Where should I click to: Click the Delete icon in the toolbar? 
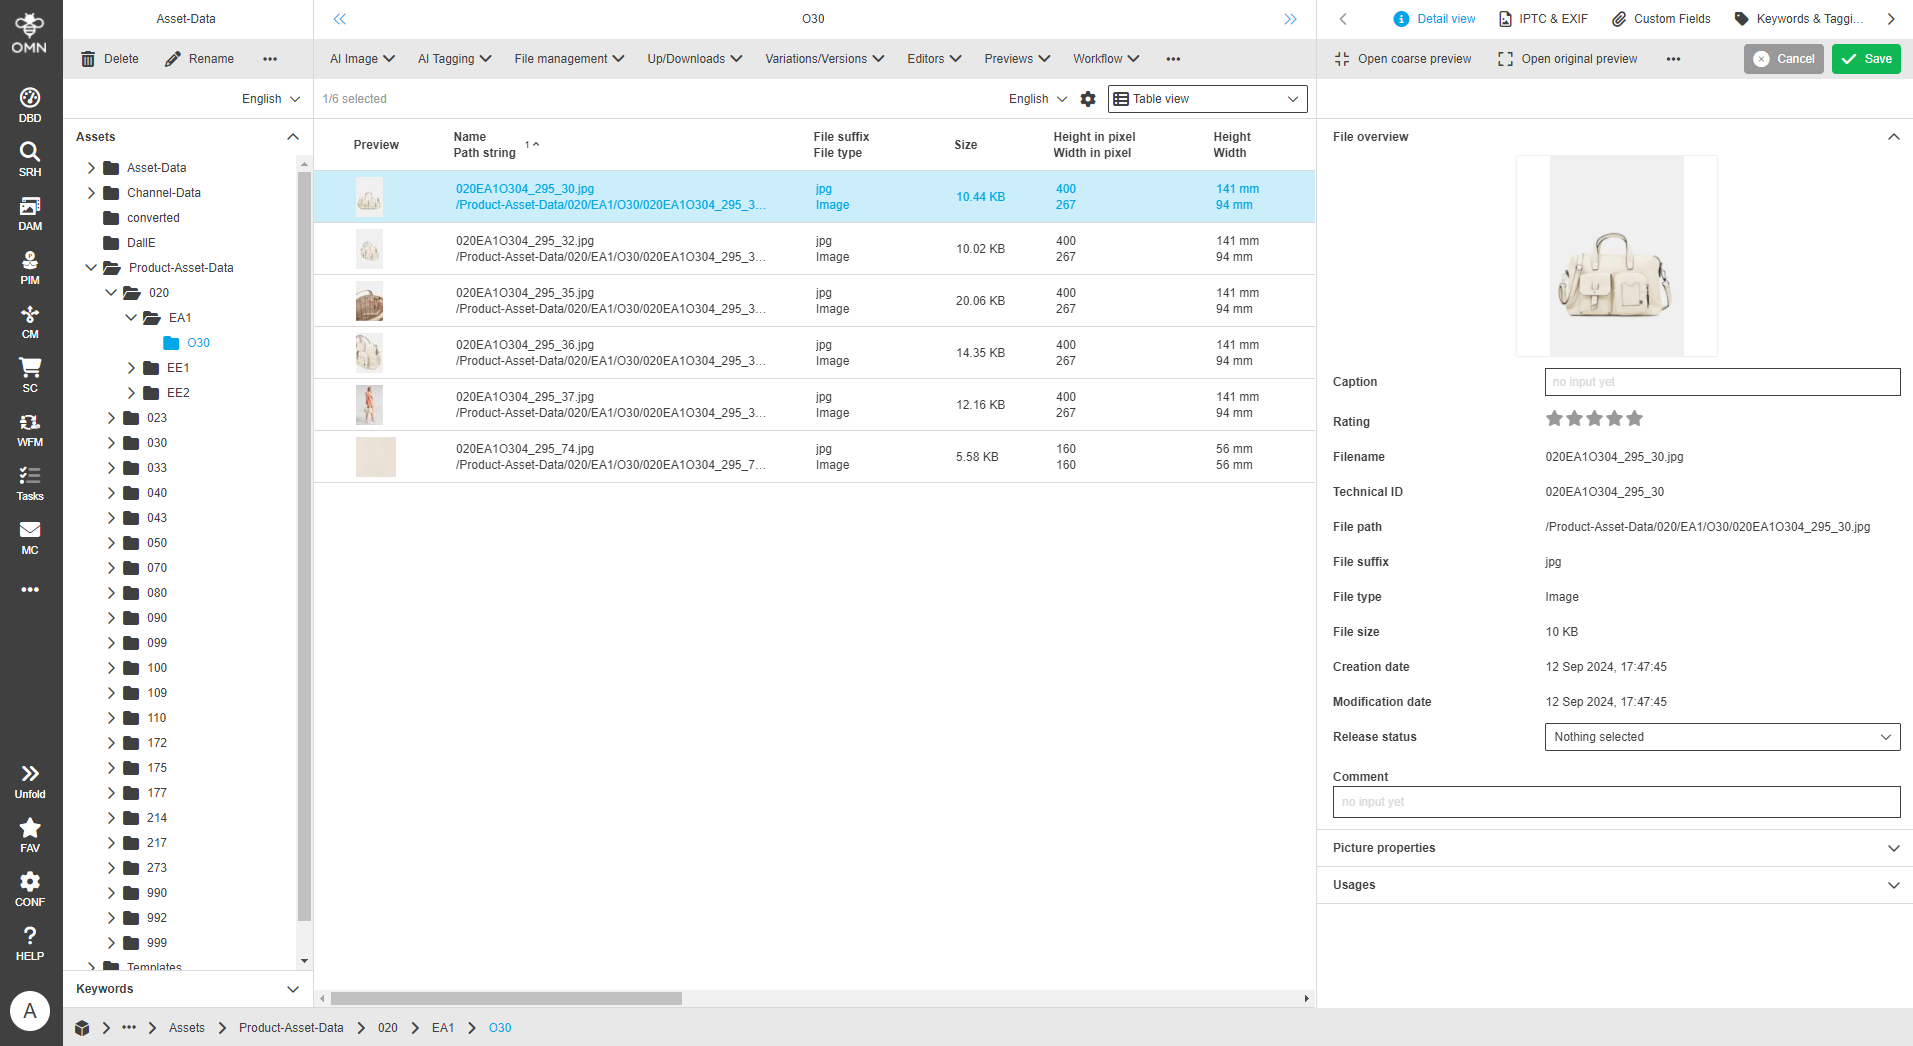click(87, 59)
